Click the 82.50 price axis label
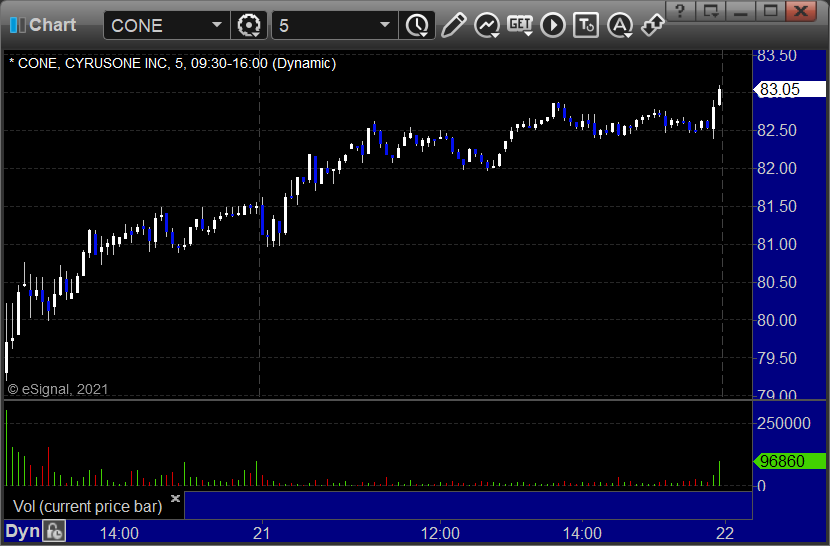830x546 pixels. tap(777, 130)
